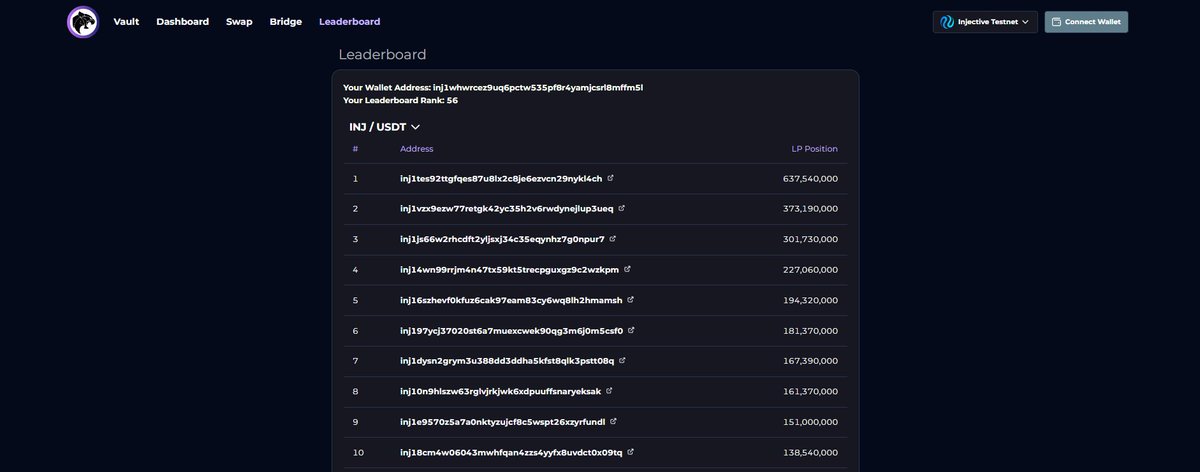Click address inj1e9570z5a7a0nktyzujcf8c5wspt26xzyrfundl

(503, 422)
